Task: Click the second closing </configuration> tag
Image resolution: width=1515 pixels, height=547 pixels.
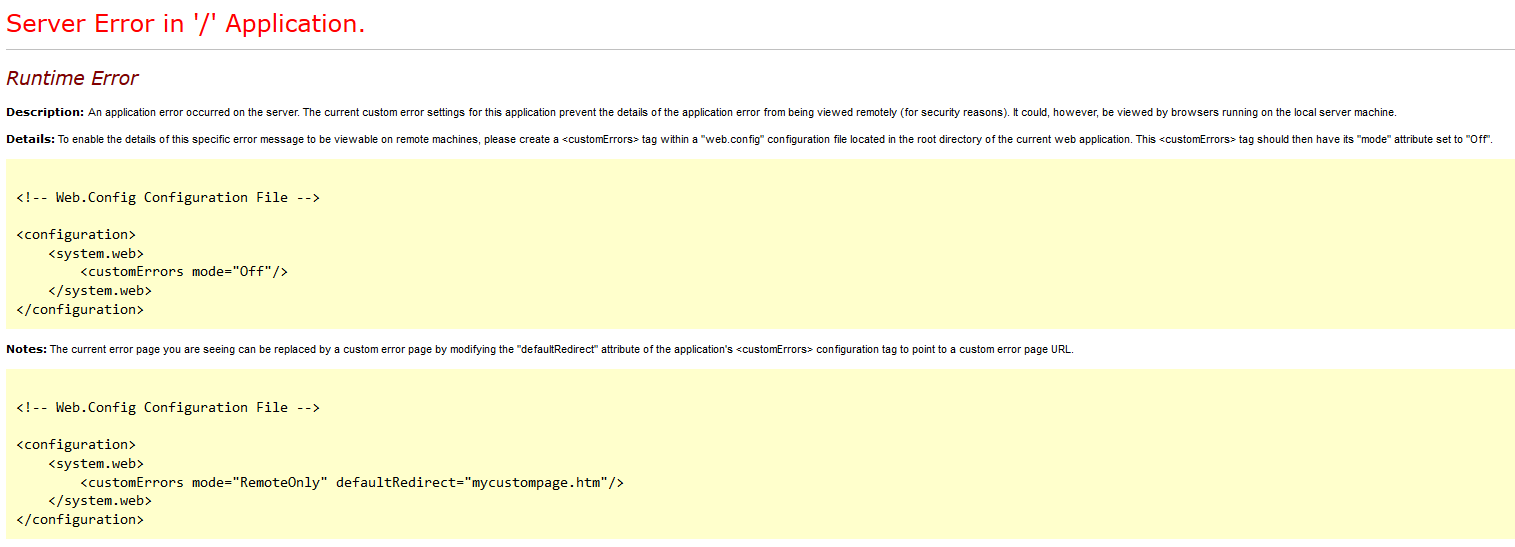Action: pyautogui.click(x=80, y=520)
